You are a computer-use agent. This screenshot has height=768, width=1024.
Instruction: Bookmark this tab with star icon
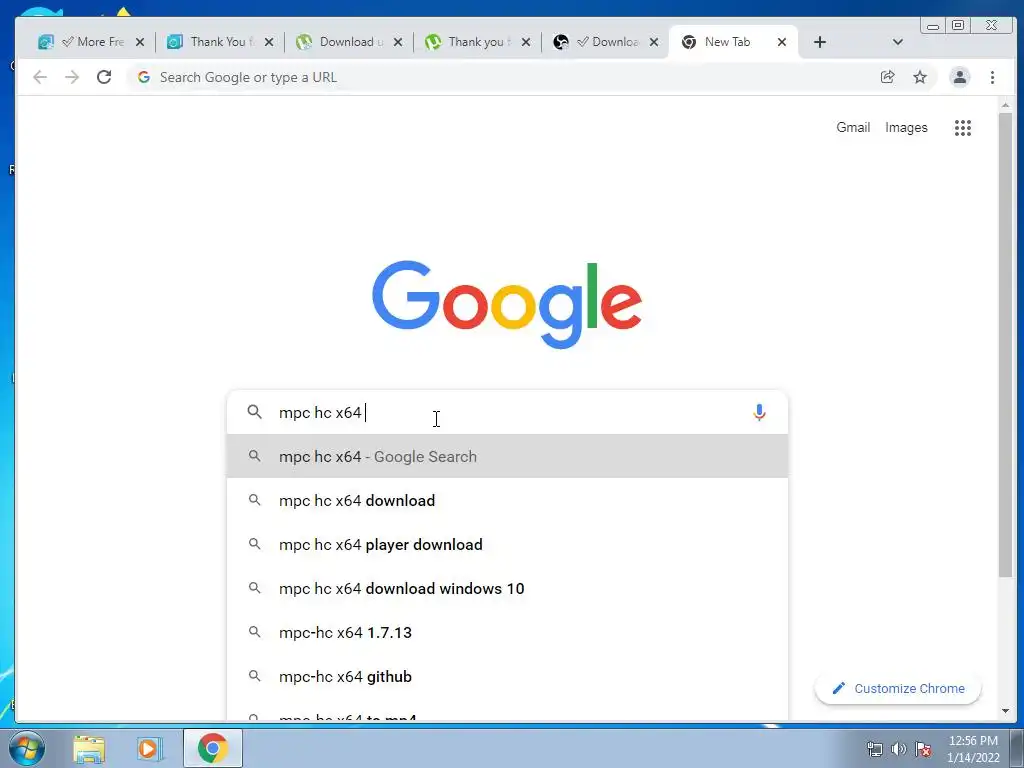pos(920,77)
